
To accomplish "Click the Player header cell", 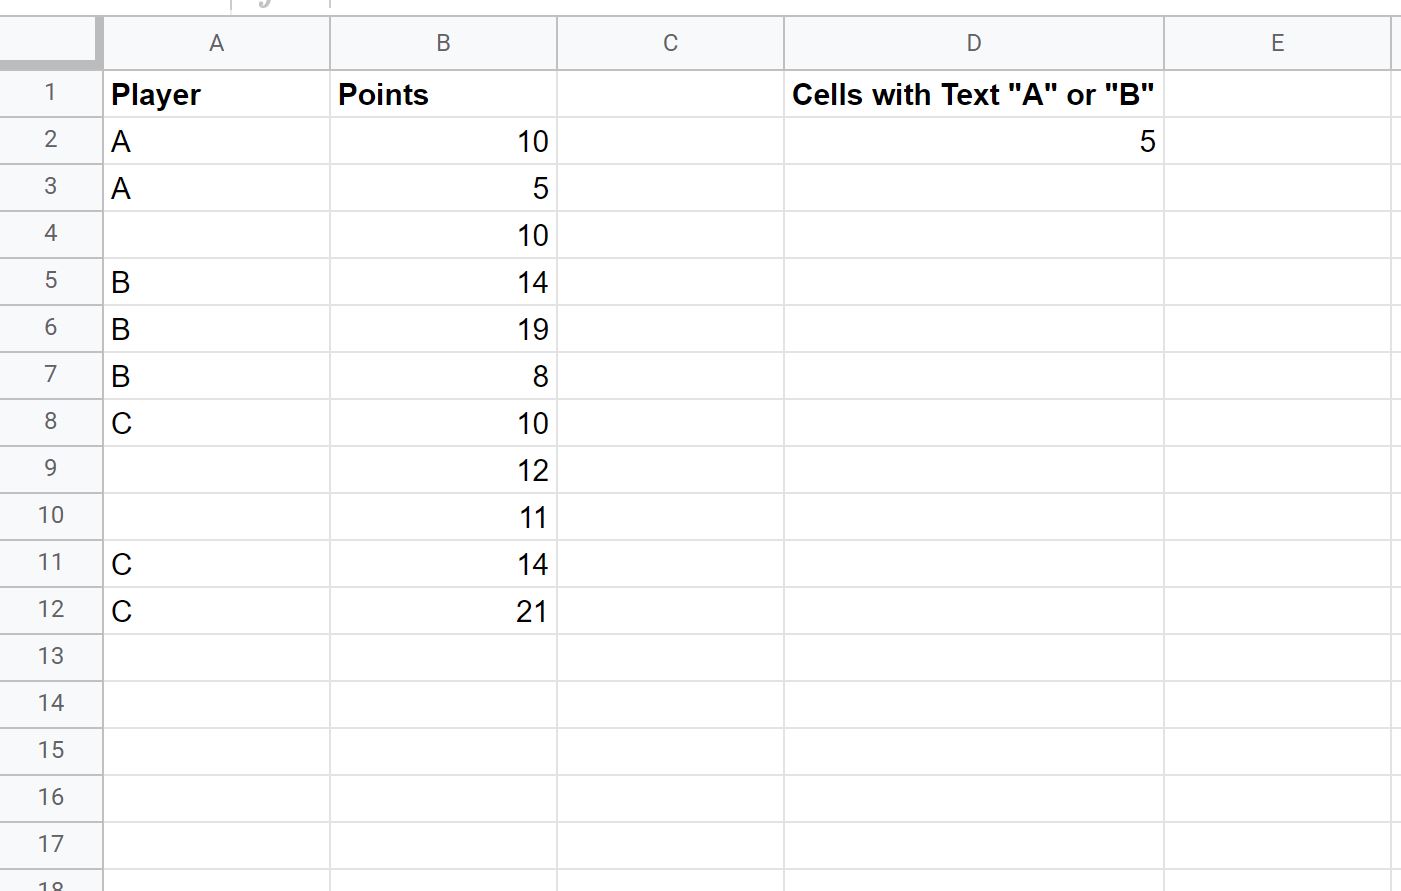I will click(216, 94).
